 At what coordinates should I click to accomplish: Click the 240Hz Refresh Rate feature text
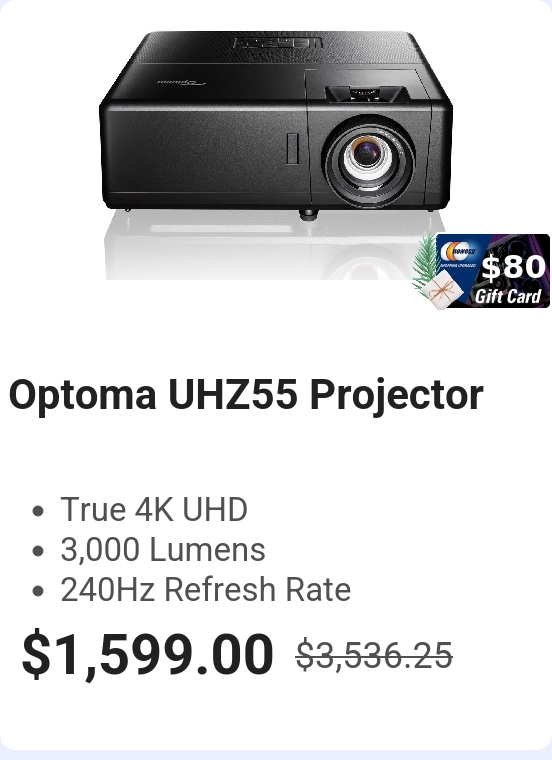click(x=205, y=589)
